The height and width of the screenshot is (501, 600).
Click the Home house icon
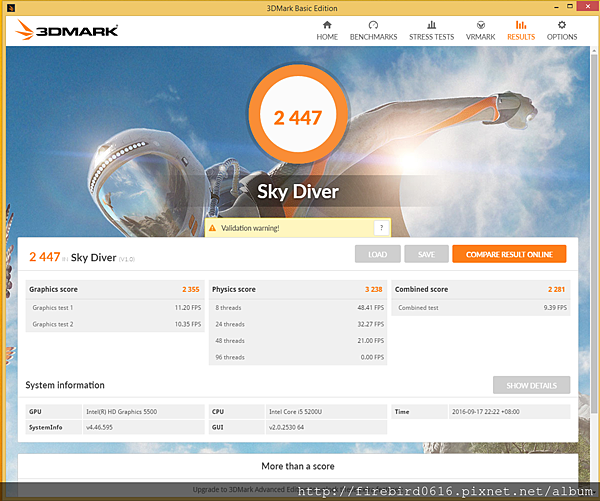pyautogui.click(x=327, y=25)
